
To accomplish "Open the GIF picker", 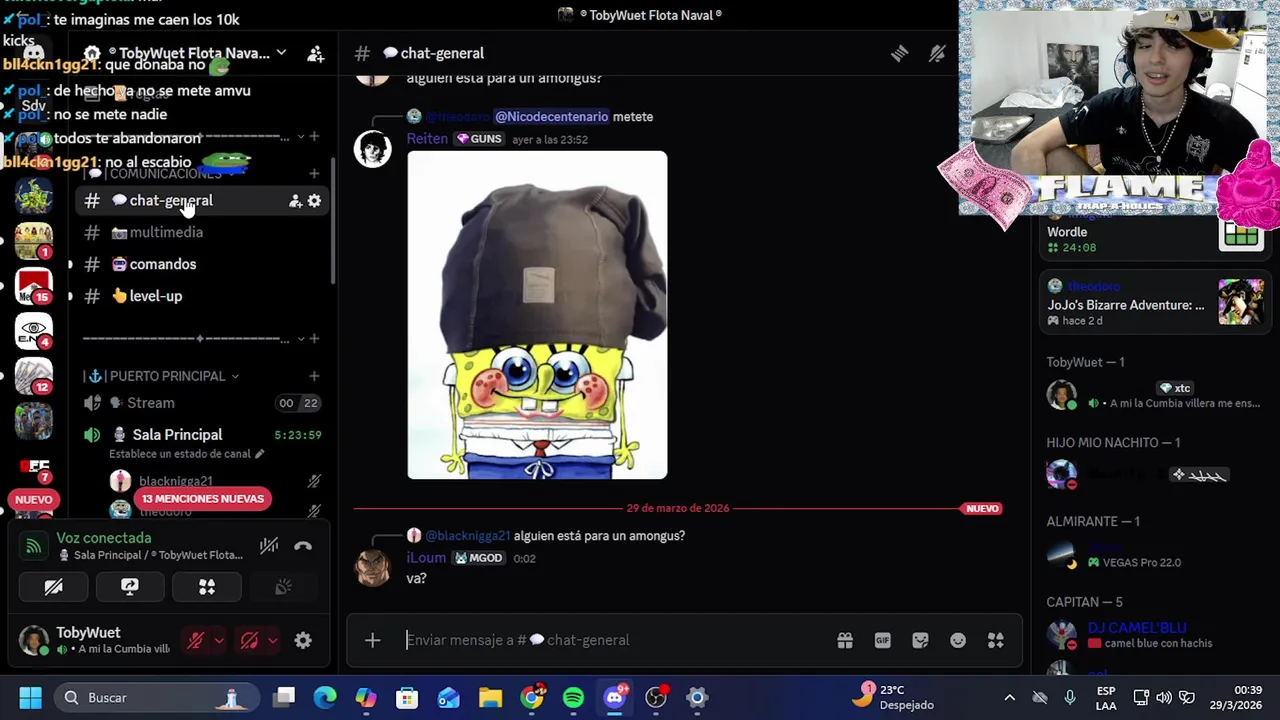I will pyautogui.click(x=882, y=641).
